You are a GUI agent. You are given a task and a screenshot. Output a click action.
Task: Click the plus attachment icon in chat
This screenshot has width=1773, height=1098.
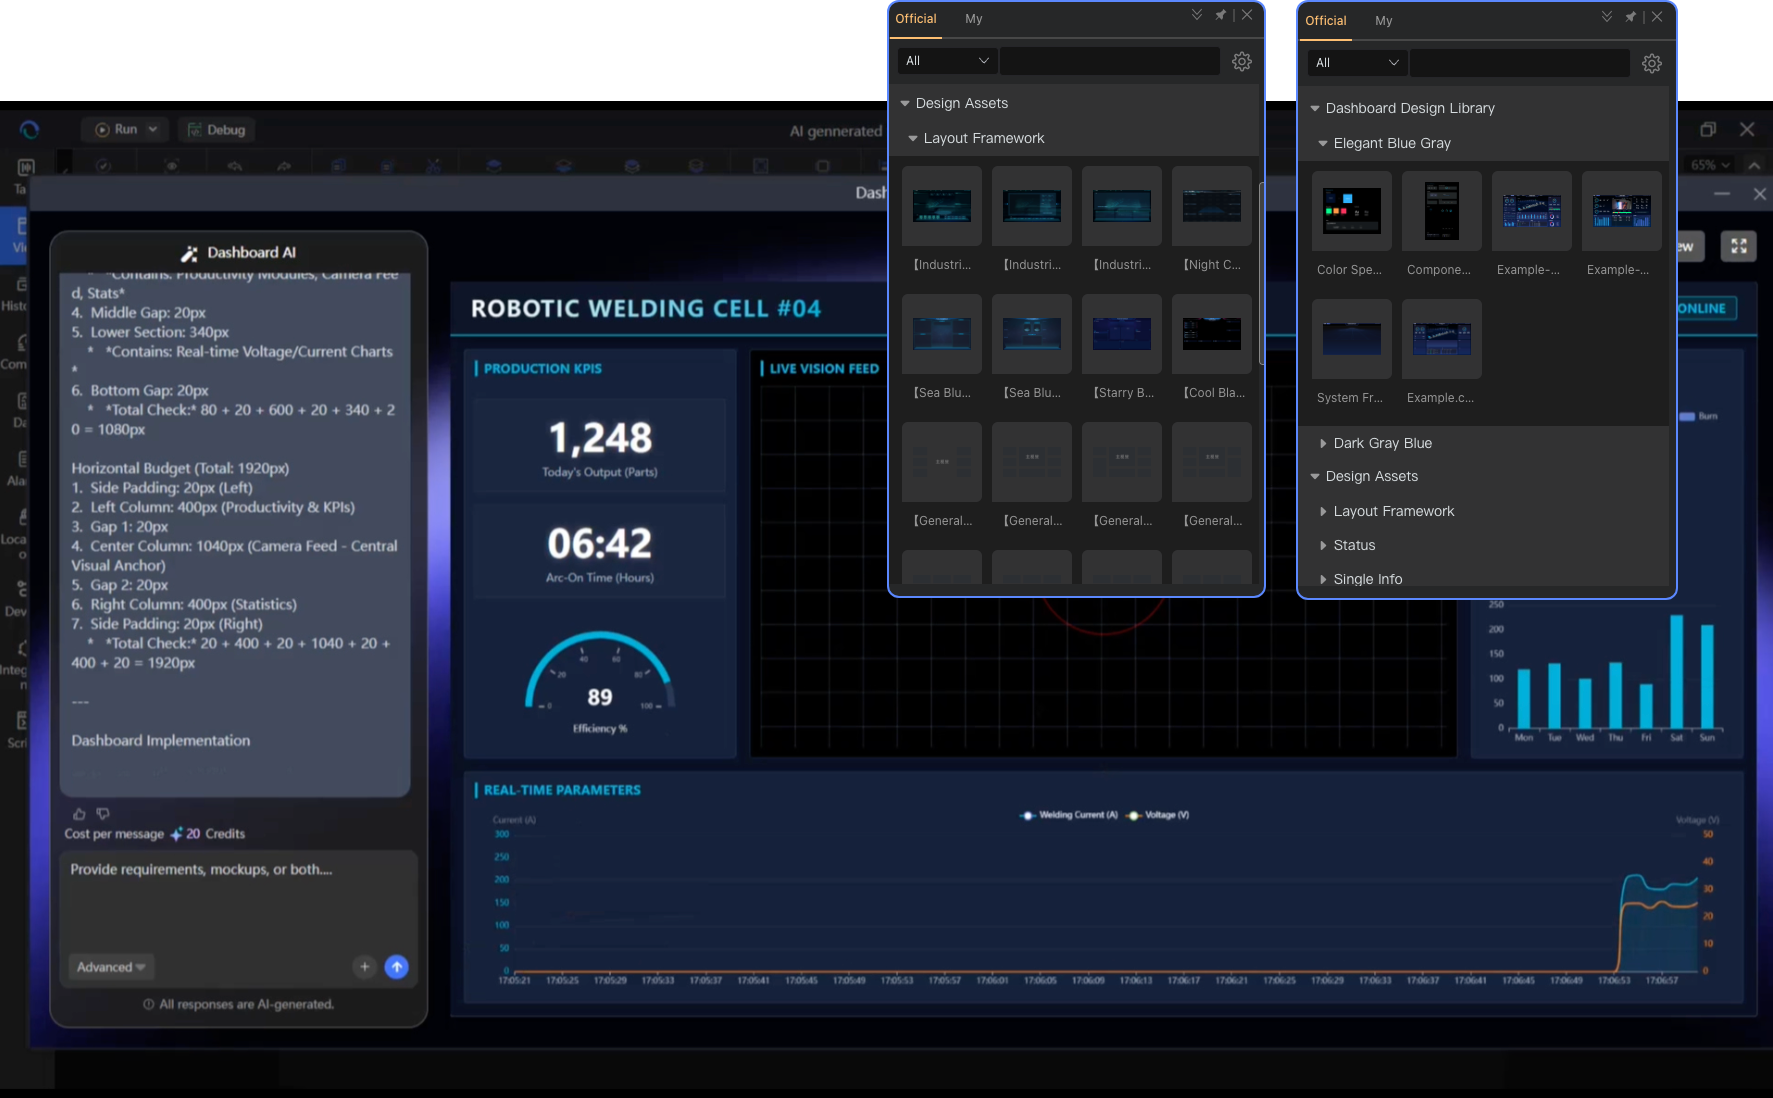pos(365,967)
